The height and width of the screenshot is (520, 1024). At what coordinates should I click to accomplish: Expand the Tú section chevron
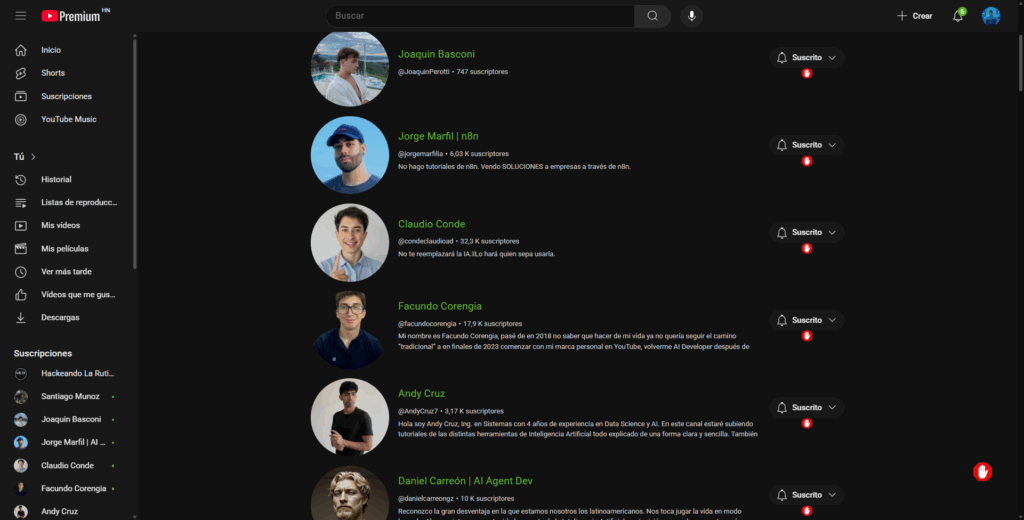pos(33,157)
